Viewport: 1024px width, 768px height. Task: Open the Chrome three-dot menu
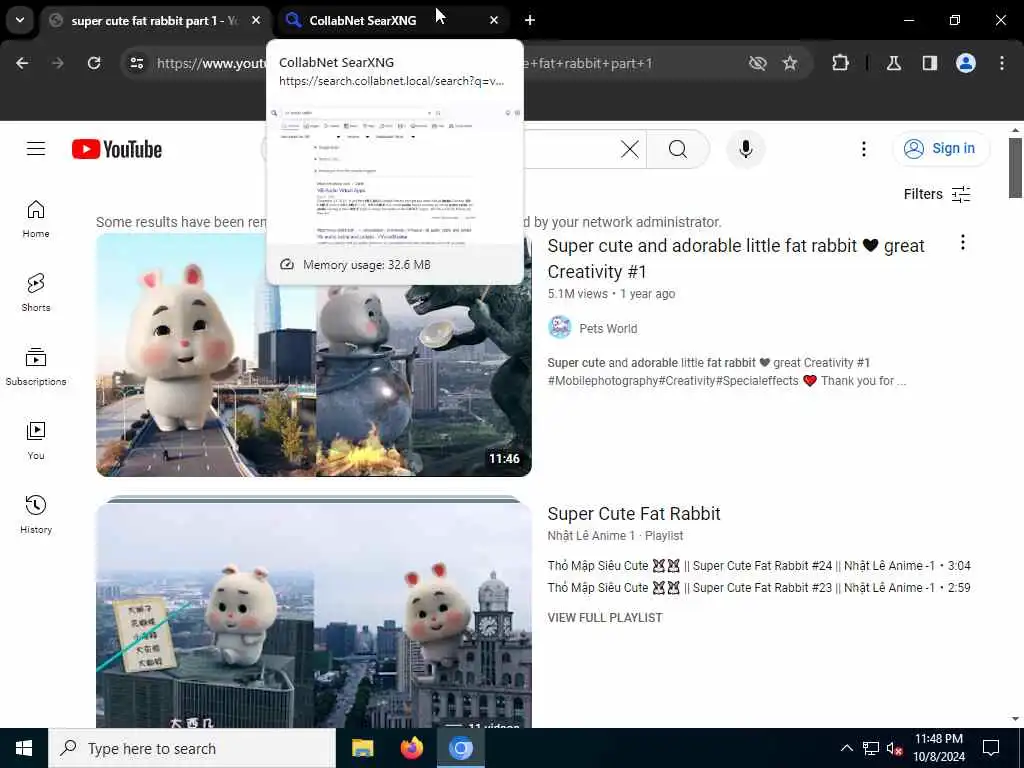click(1002, 63)
